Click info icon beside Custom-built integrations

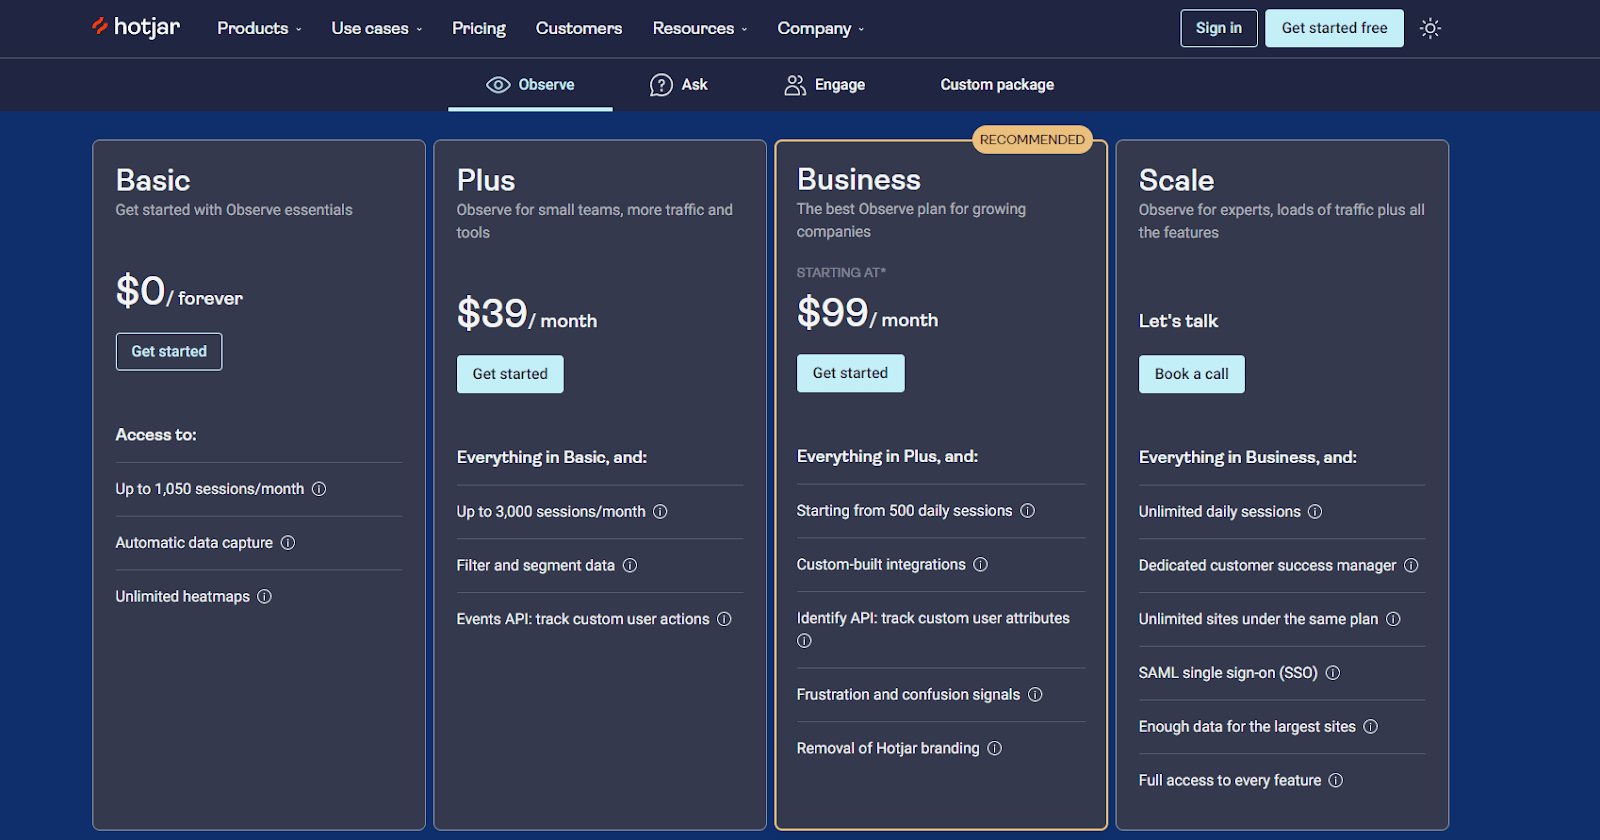click(981, 565)
